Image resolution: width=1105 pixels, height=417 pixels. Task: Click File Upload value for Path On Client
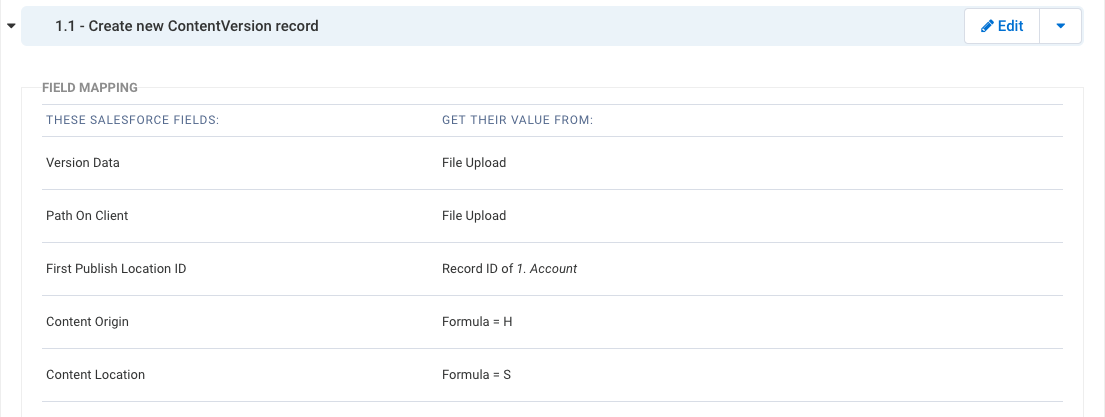474,216
